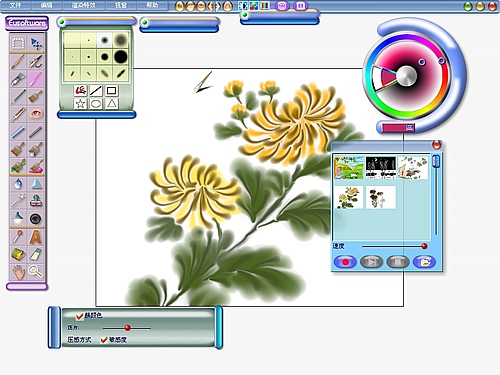Toggle the checkbox beside 压感方式
The image size is (500, 375).
[x=104, y=340]
